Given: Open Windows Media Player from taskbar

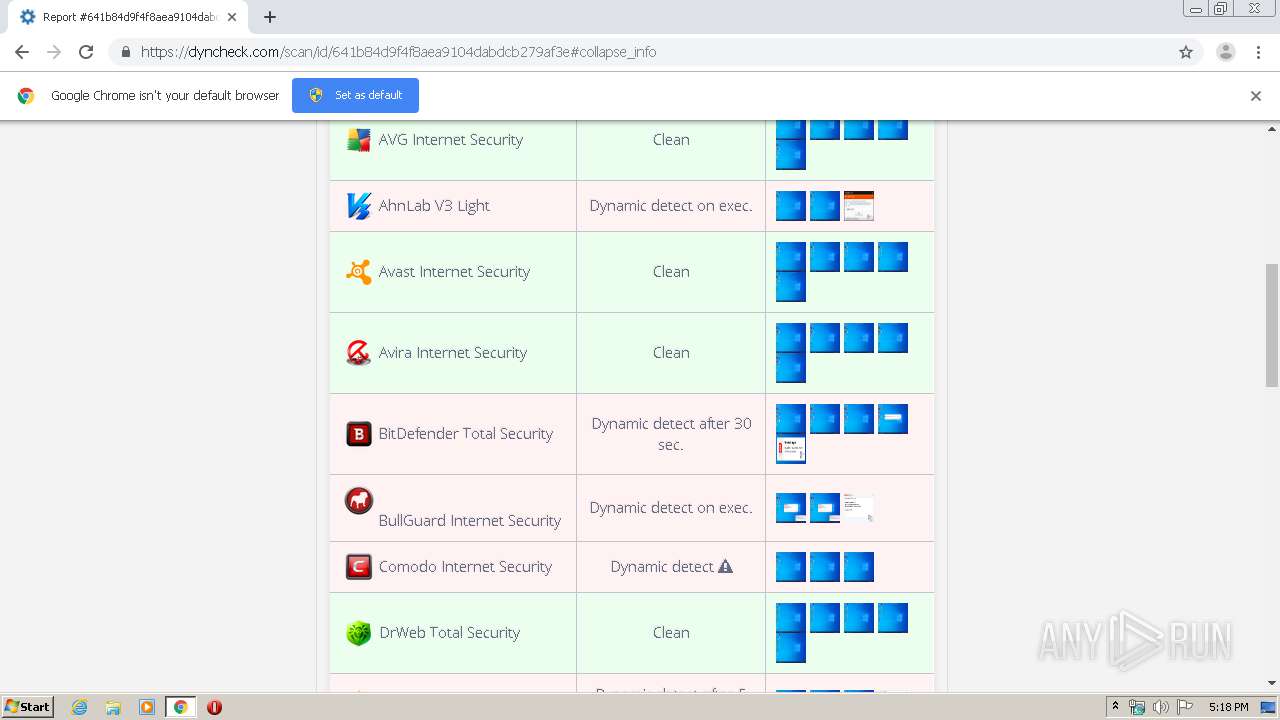Looking at the screenshot, I should pyautogui.click(x=147, y=707).
